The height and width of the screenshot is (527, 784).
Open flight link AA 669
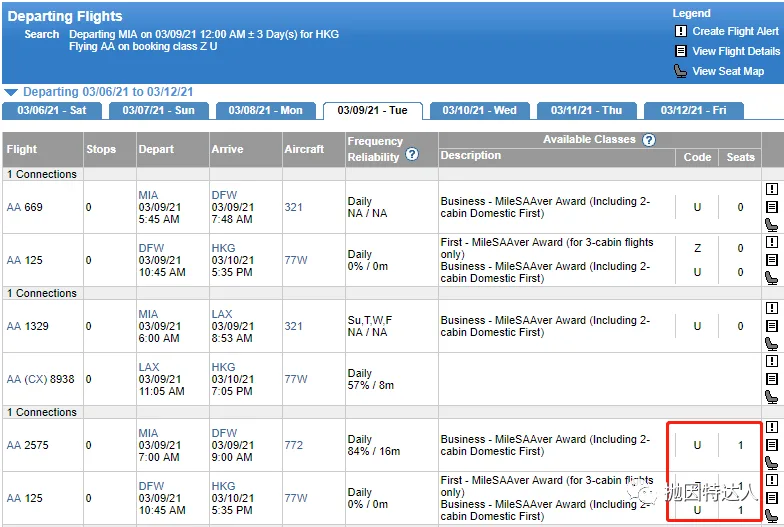click(x=24, y=207)
